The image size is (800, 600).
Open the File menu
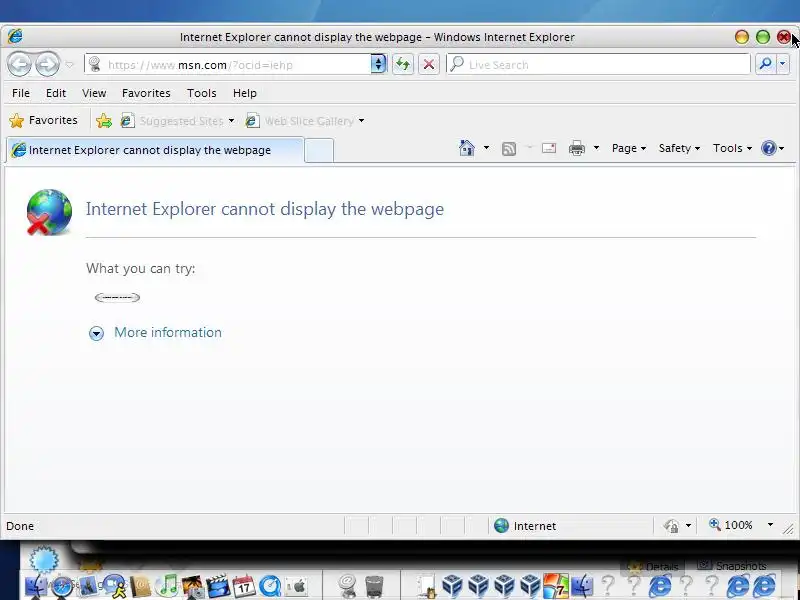coord(21,93)
